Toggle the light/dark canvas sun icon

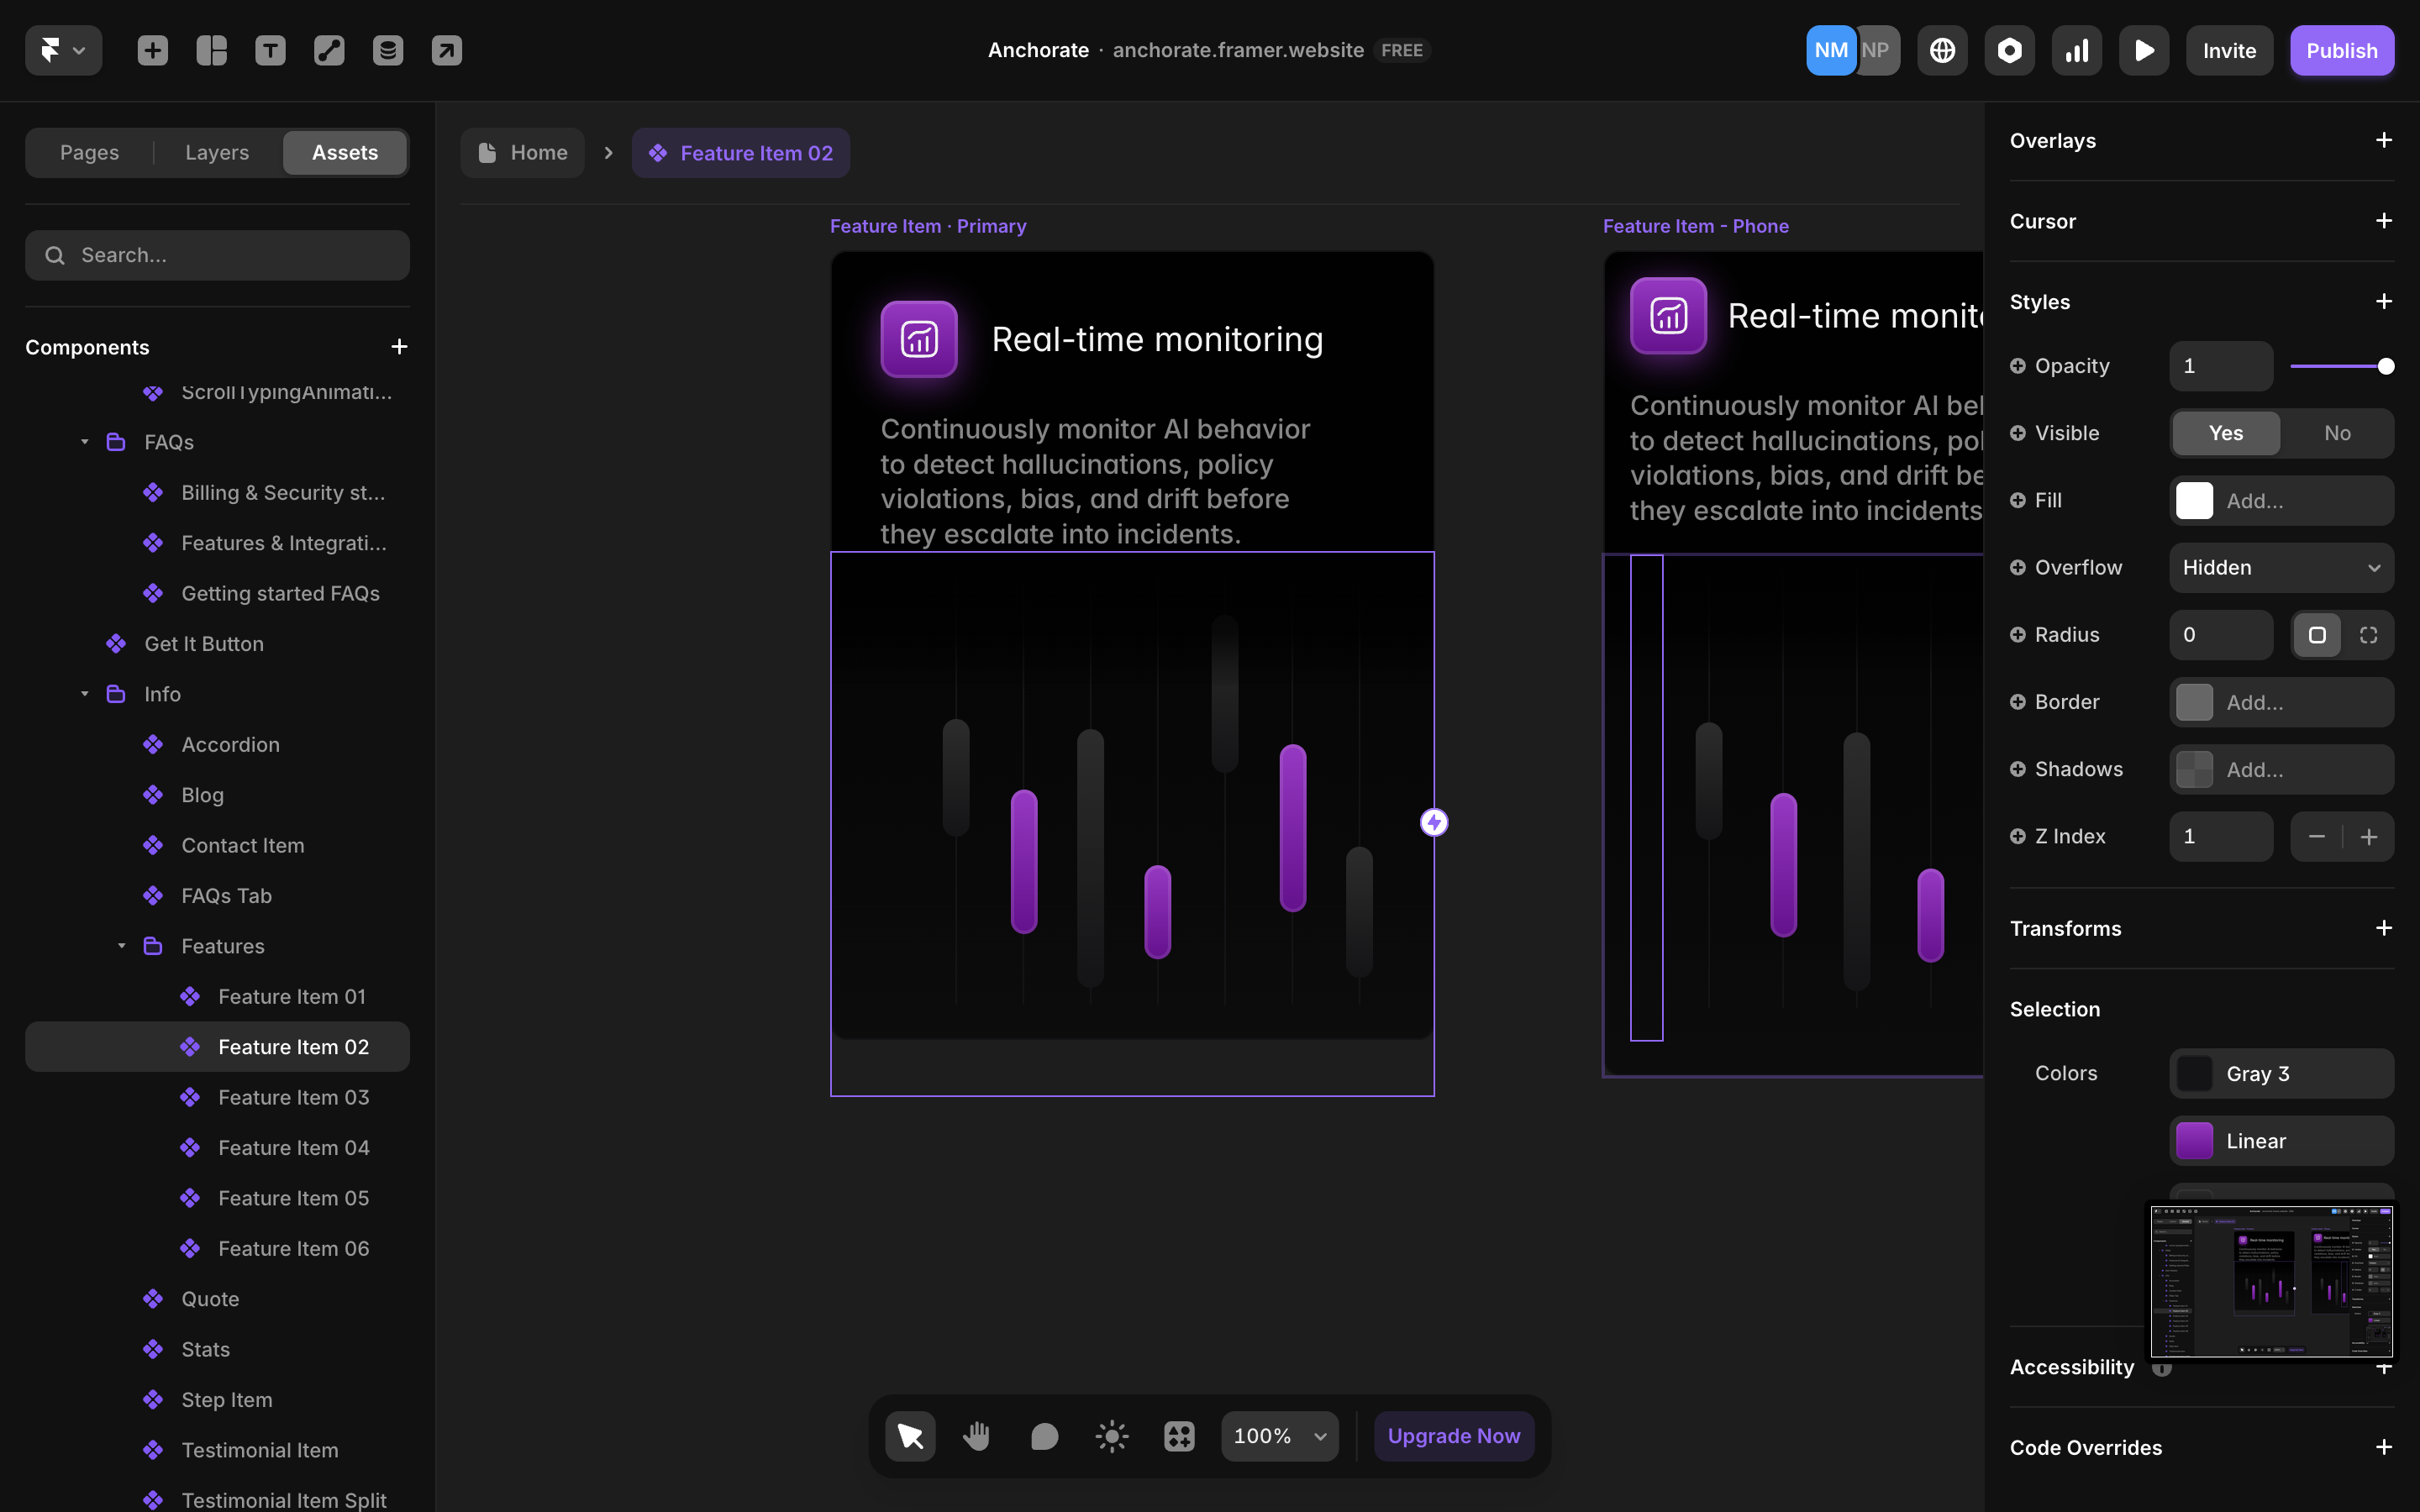click(x=1111, y=1436)
